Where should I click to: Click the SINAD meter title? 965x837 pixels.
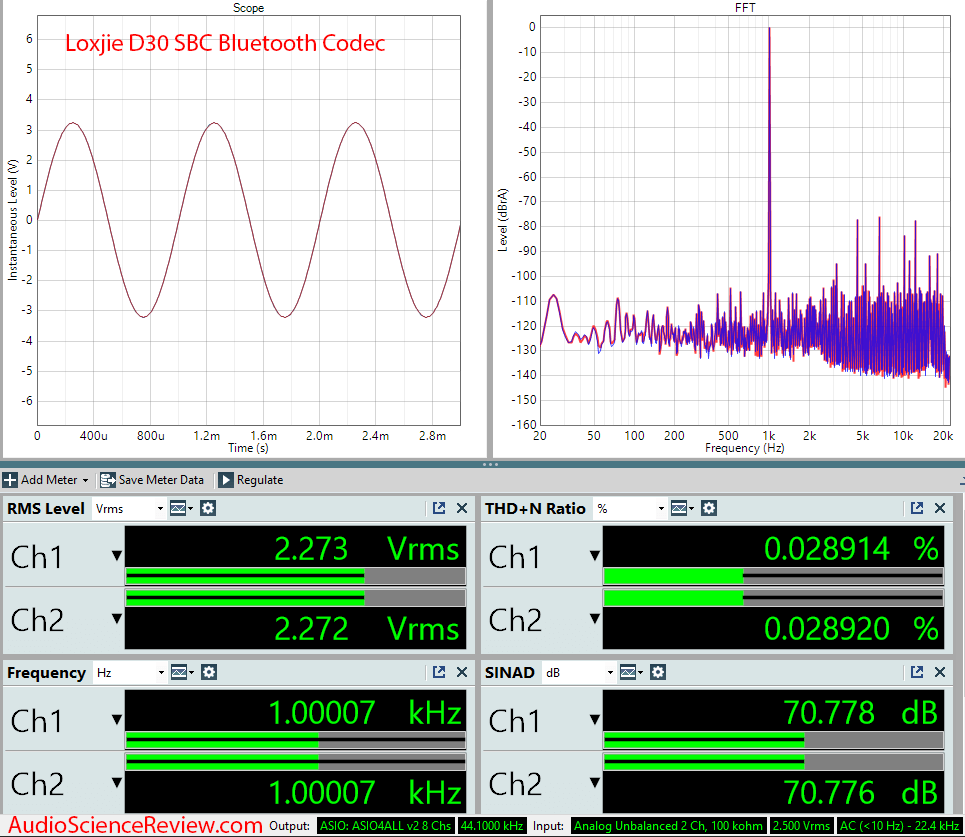click(510, 673)
